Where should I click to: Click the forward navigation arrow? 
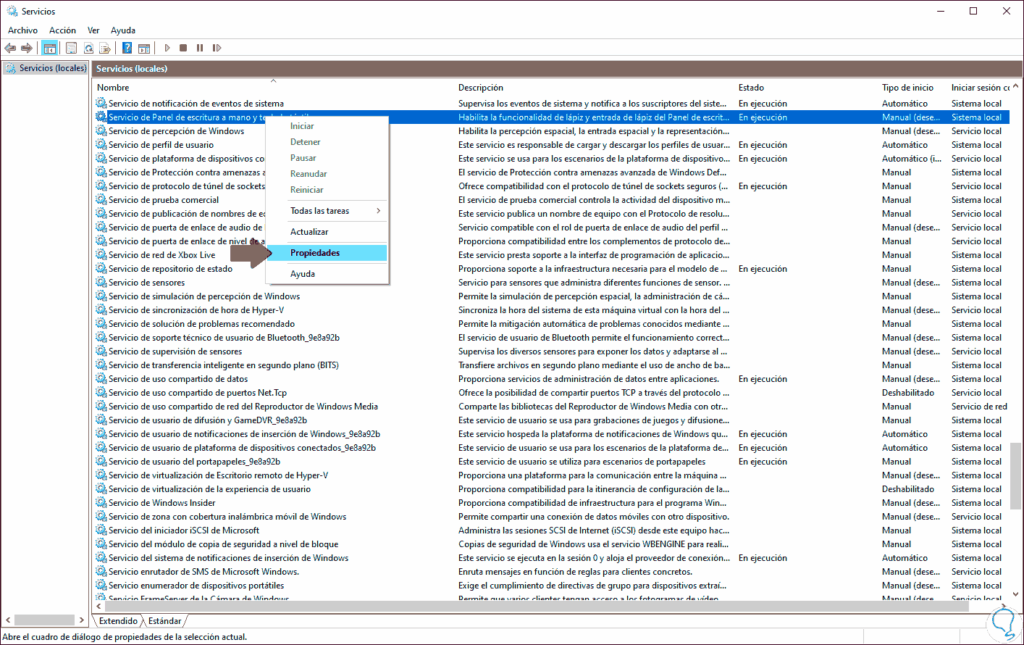point(28,47)
